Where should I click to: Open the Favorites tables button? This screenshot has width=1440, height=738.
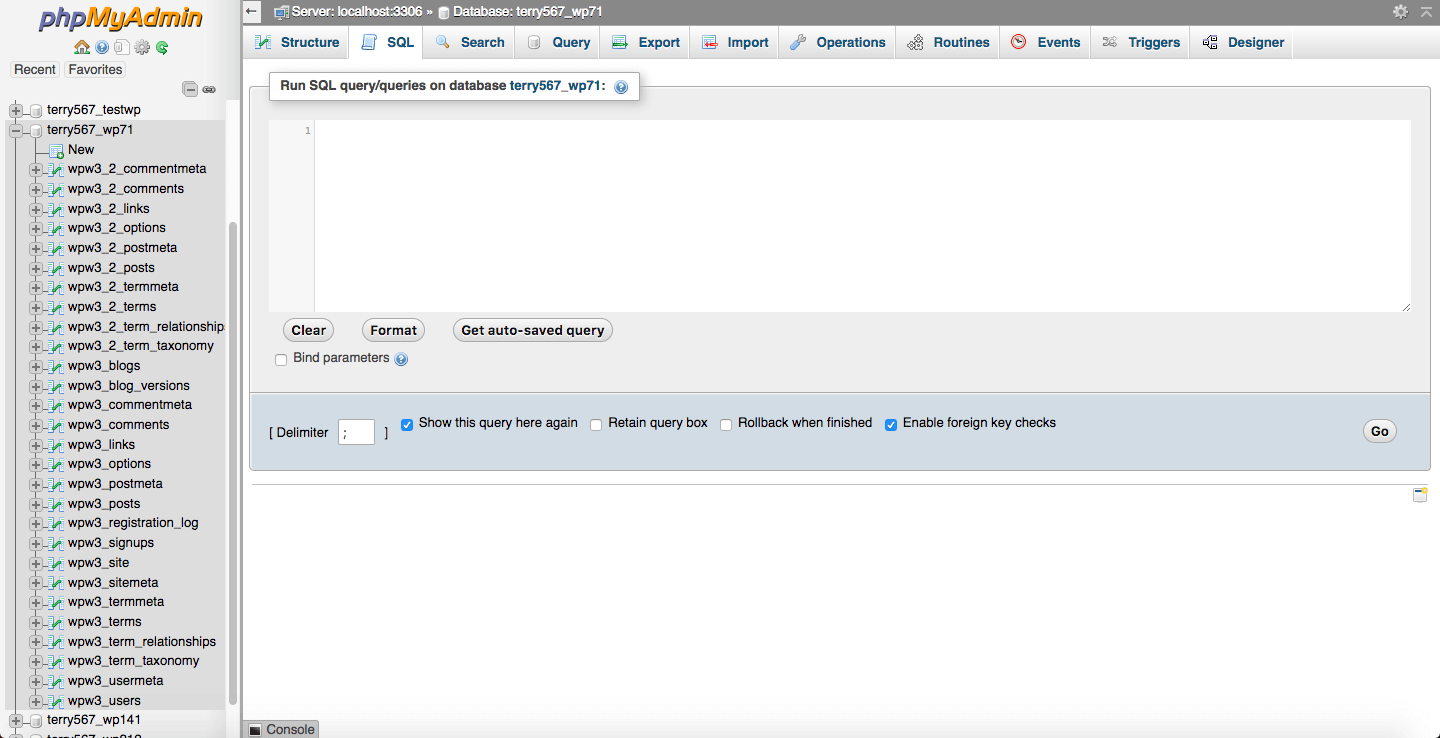coord(95,69)
